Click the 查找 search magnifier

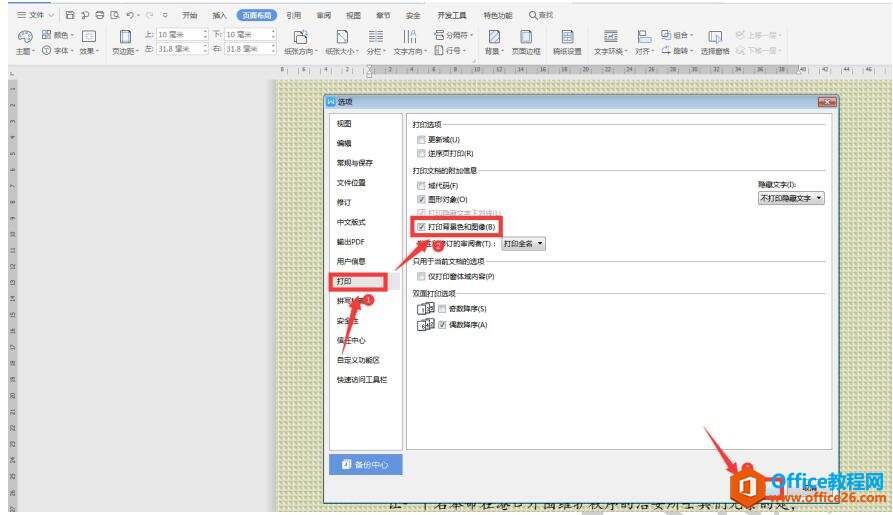pyautogui.click(x=533, y=15)
